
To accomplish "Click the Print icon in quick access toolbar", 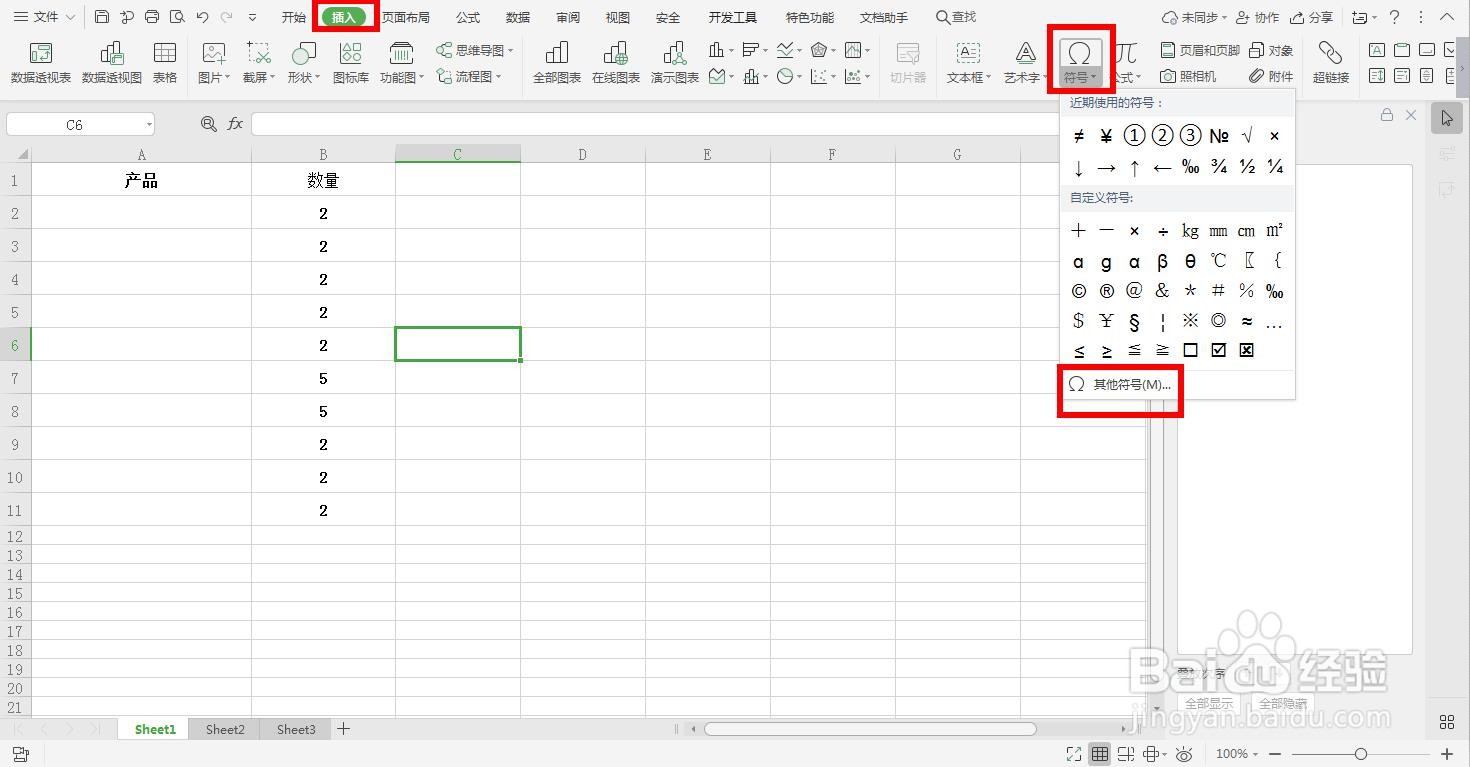I will coord(152,17).
